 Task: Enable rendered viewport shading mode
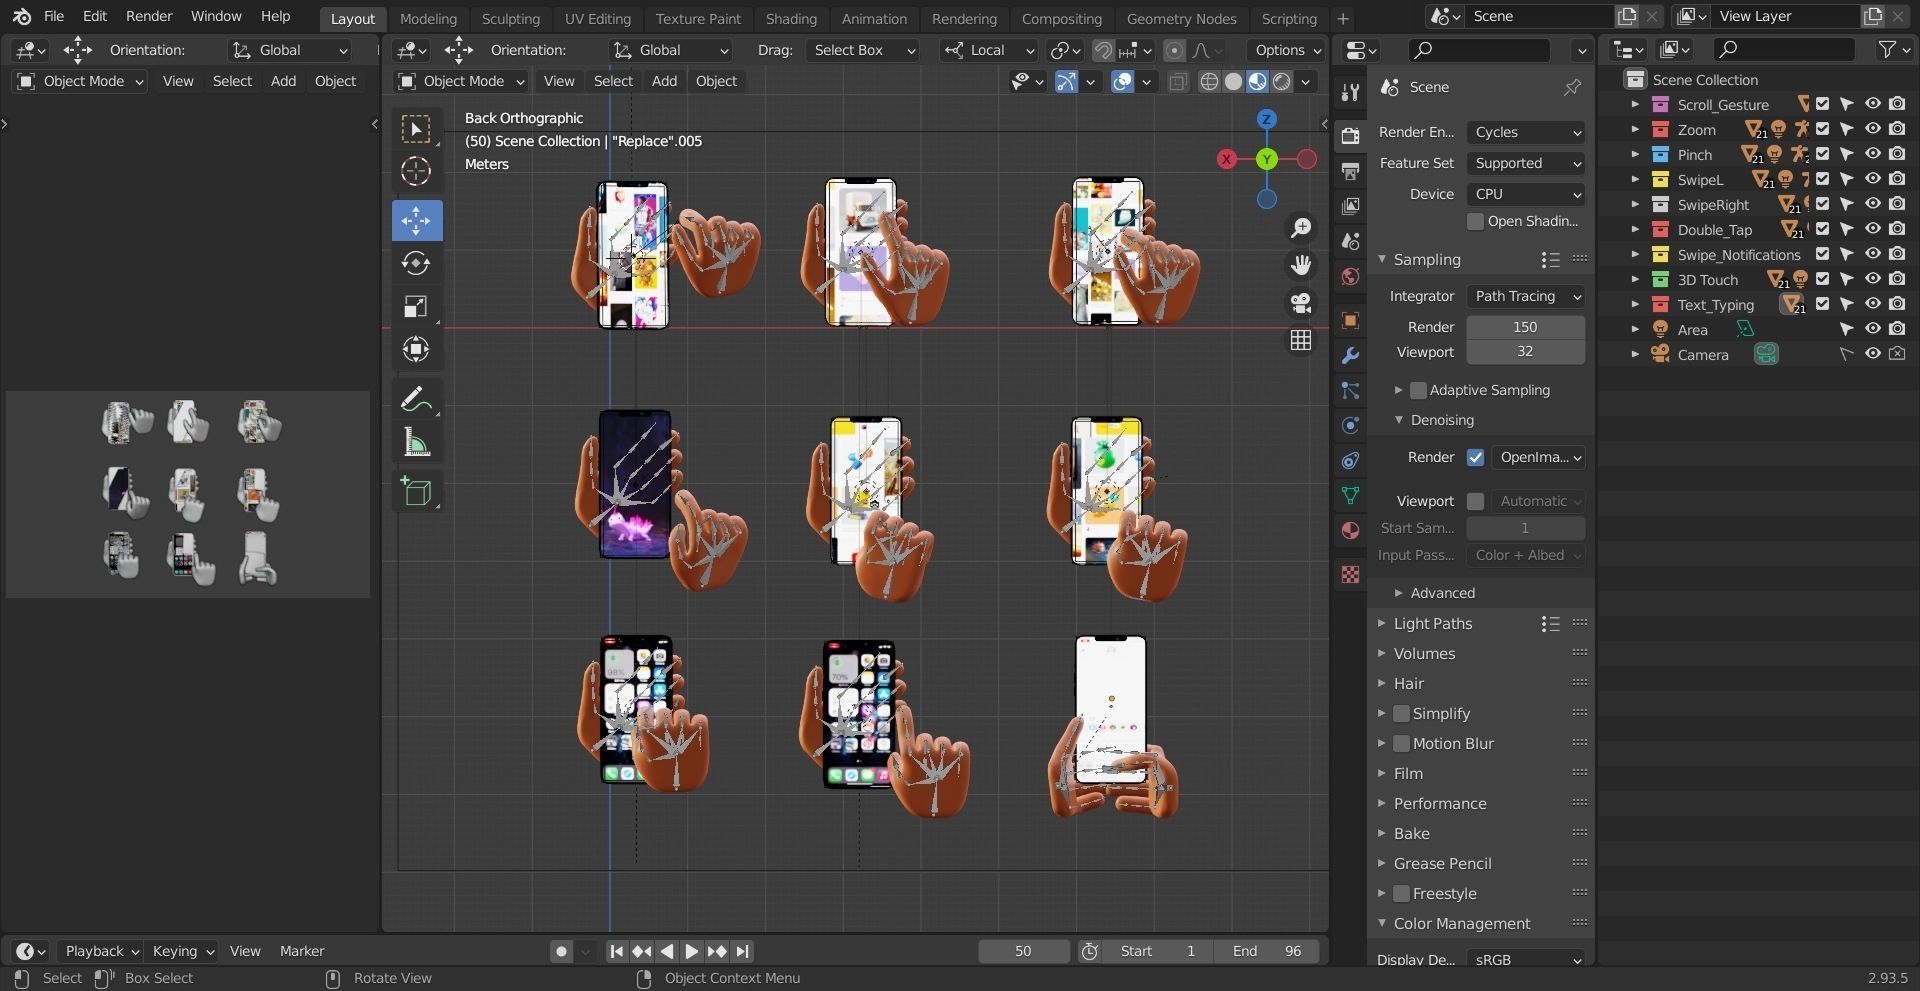pos(1282,82)
